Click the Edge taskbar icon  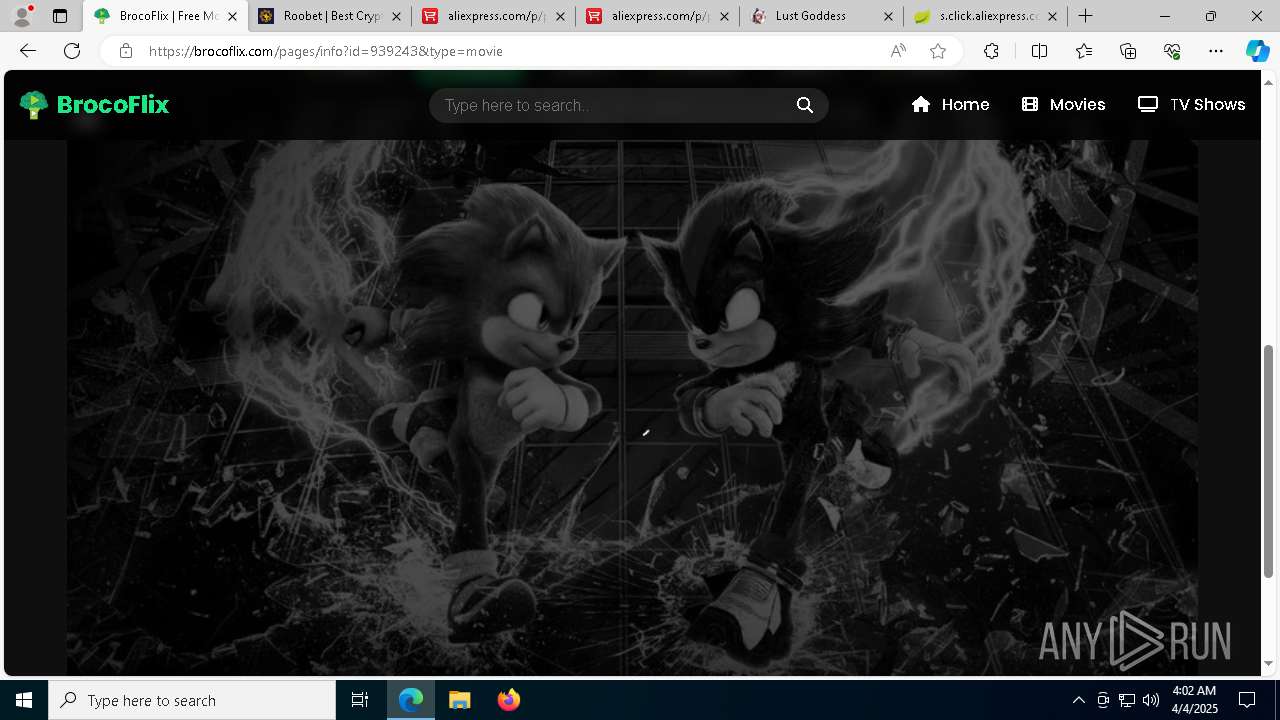coord(411,700)
